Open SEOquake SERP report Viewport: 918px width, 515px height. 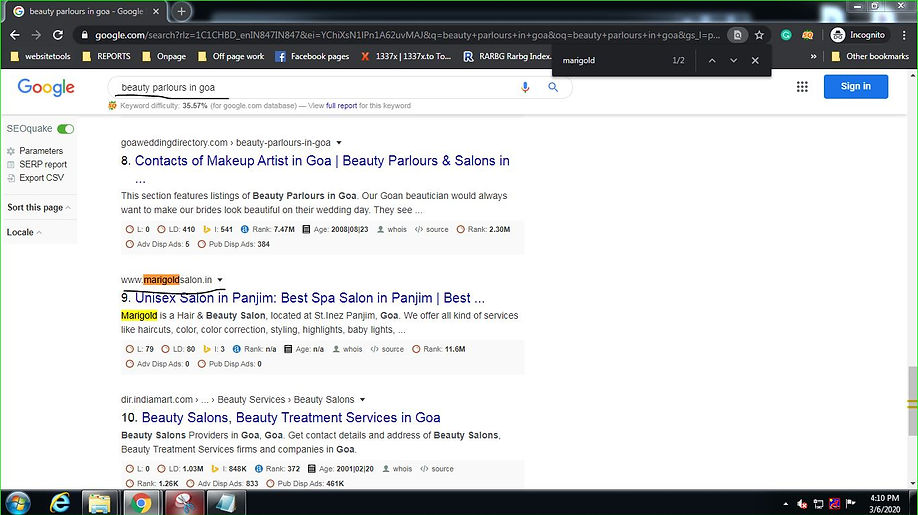click(x=43, y=164)
